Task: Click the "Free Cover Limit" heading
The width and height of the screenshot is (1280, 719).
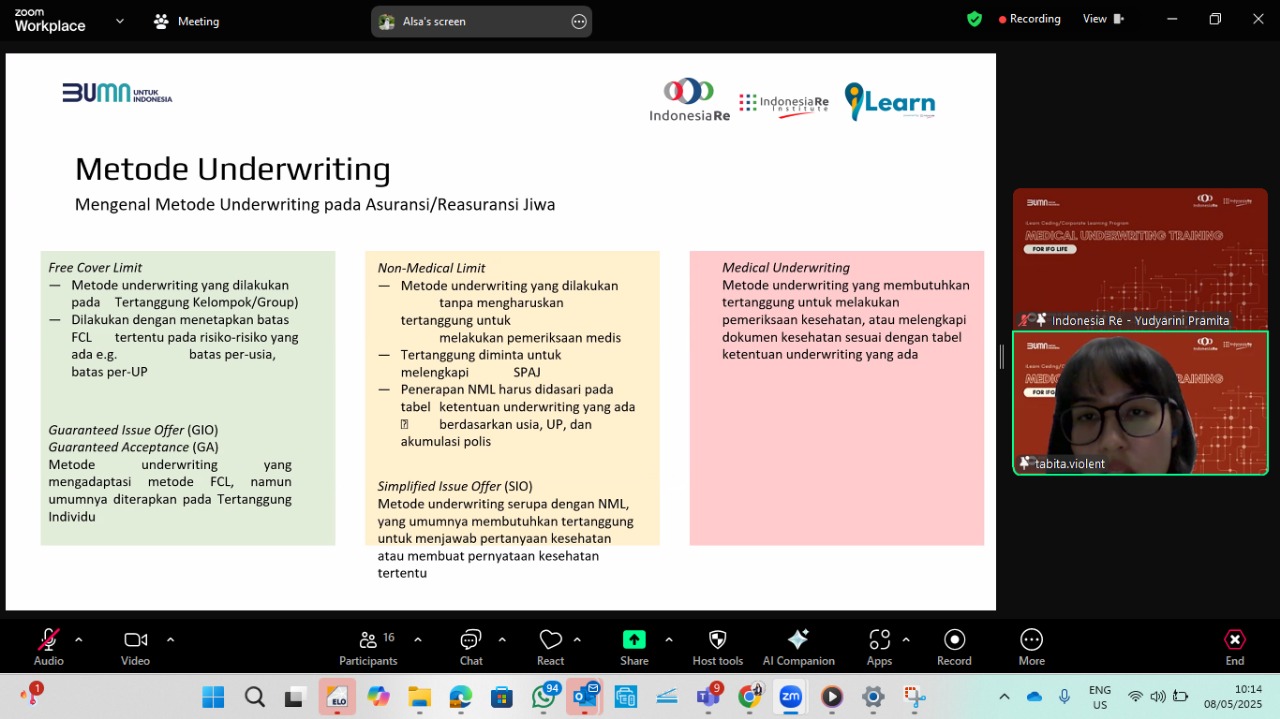Action: pyautogui.click(x=95, y=267)
